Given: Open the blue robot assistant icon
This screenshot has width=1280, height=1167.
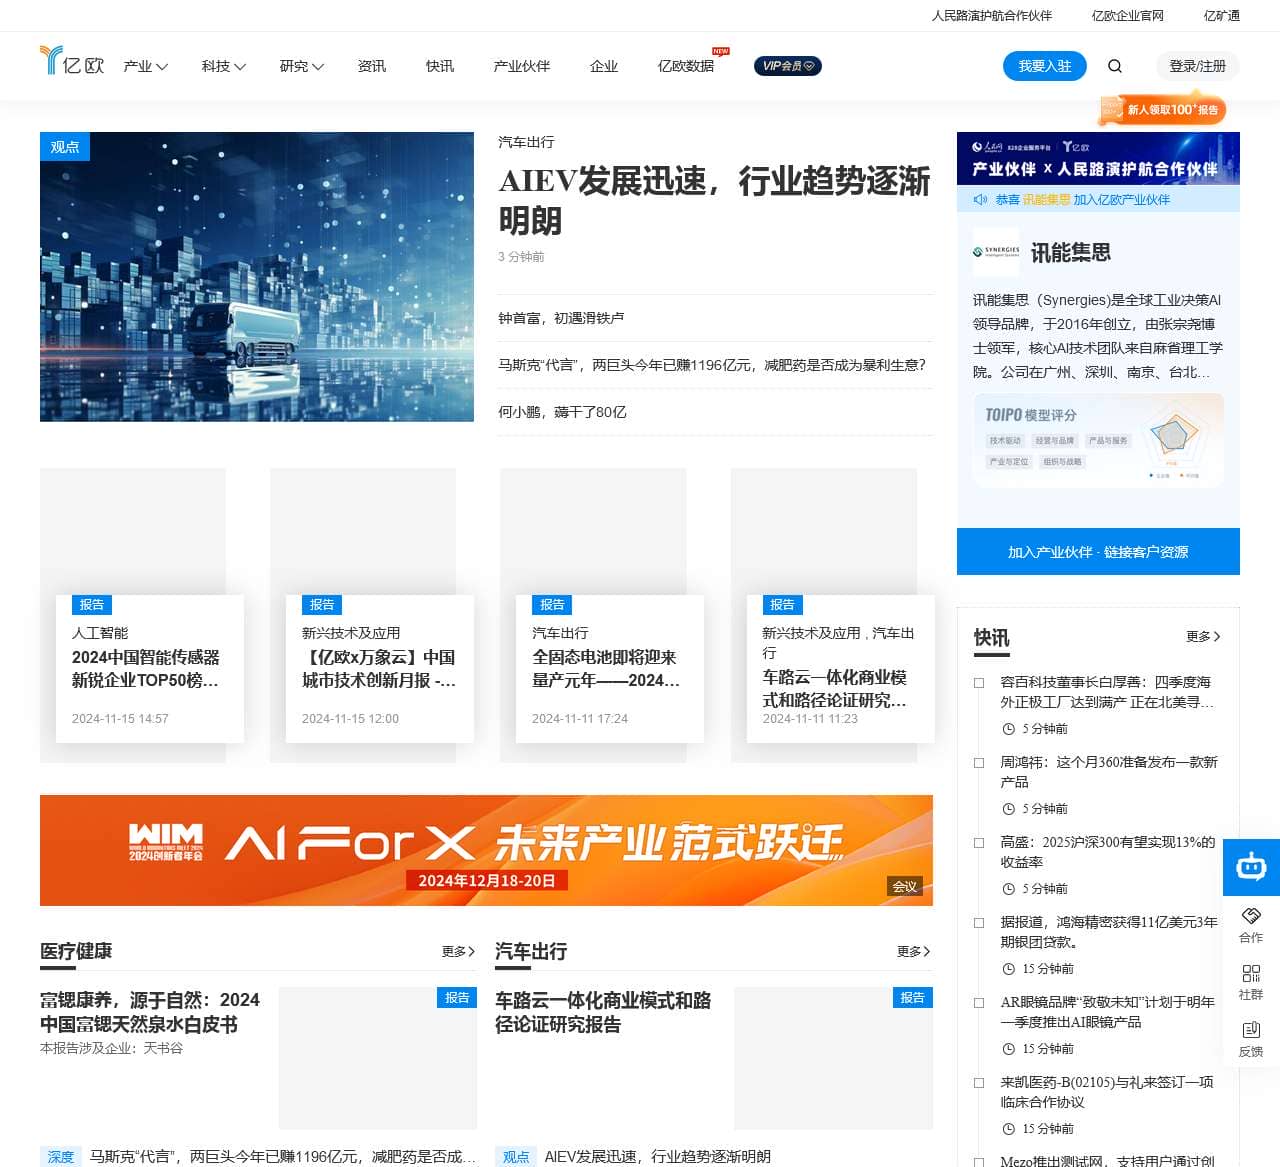Looking at the screenshot, I should point(1251,867).
